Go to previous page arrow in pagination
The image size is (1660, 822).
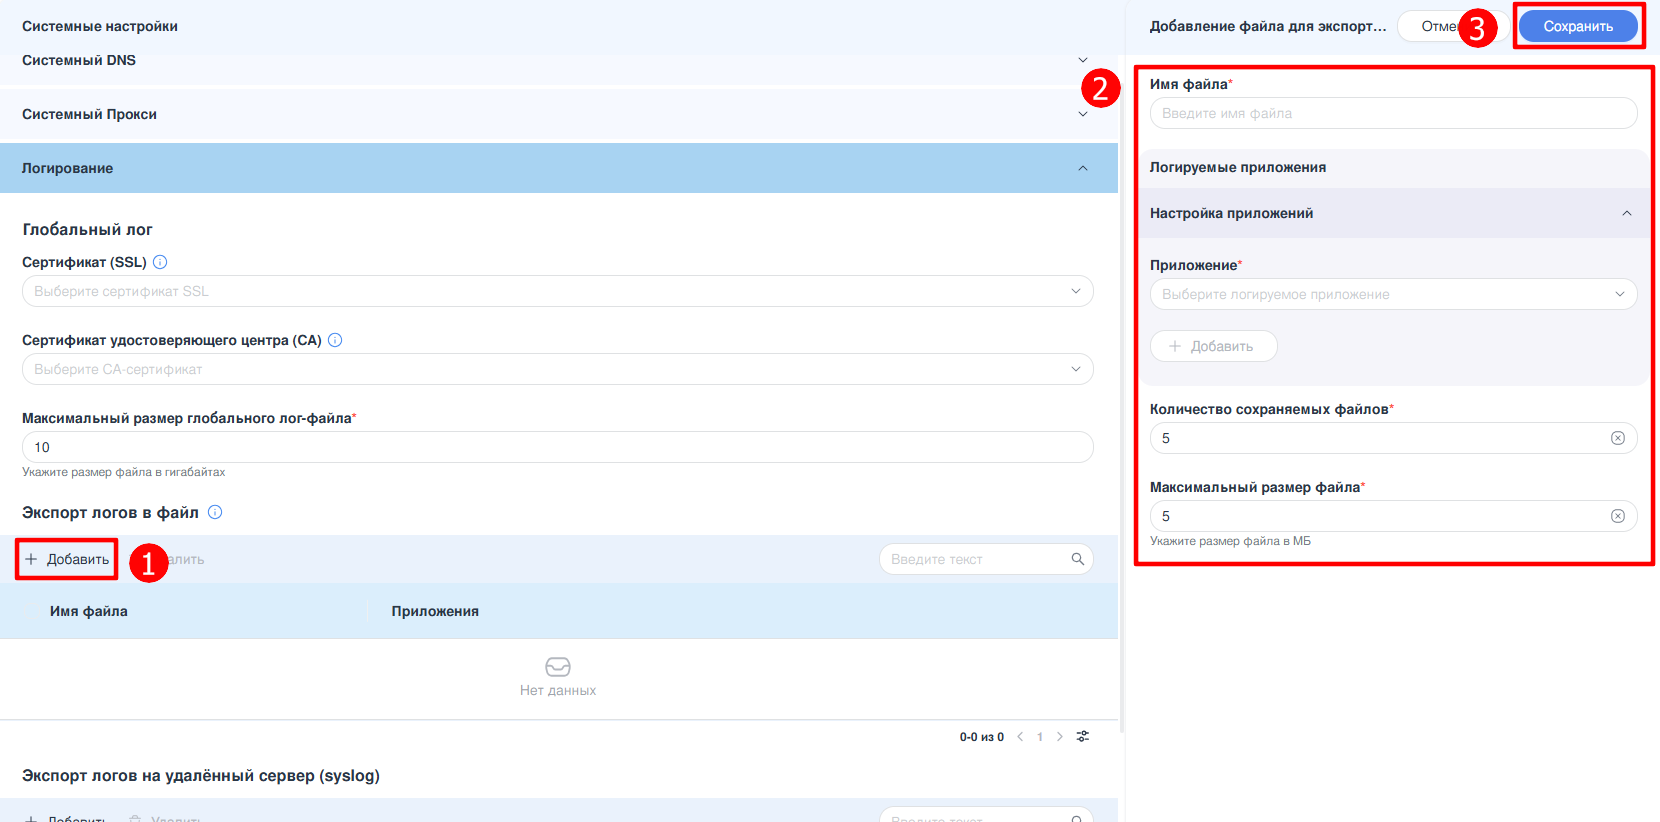[x=1020, y=737]
